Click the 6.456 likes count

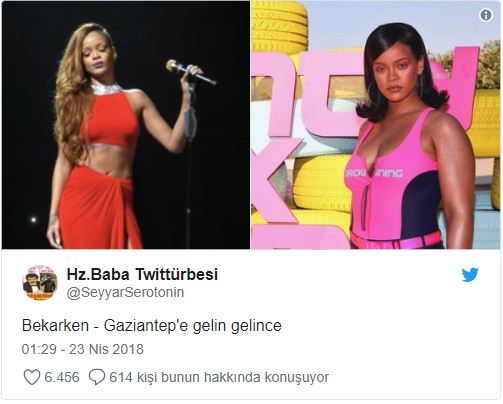point(62,377)
